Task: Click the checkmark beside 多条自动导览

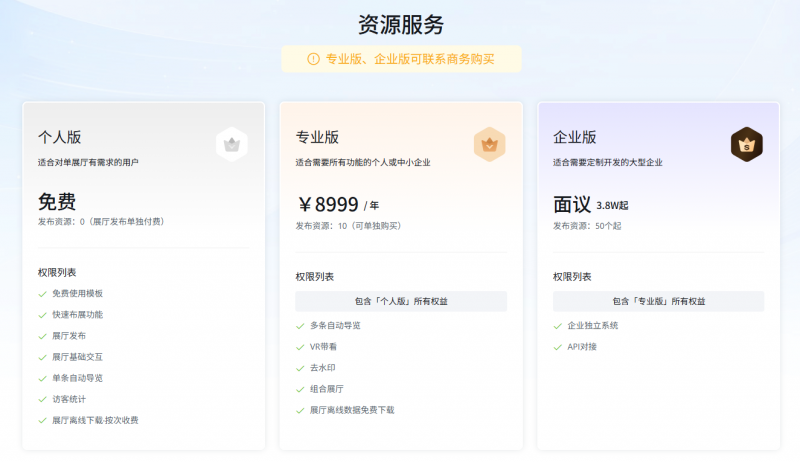Action: (300, 326)
